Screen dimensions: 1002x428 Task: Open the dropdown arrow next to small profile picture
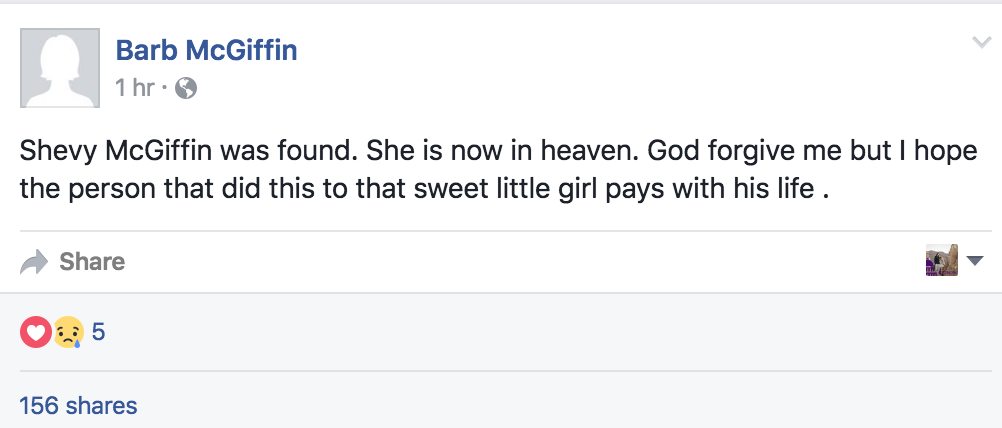point(975,262)
